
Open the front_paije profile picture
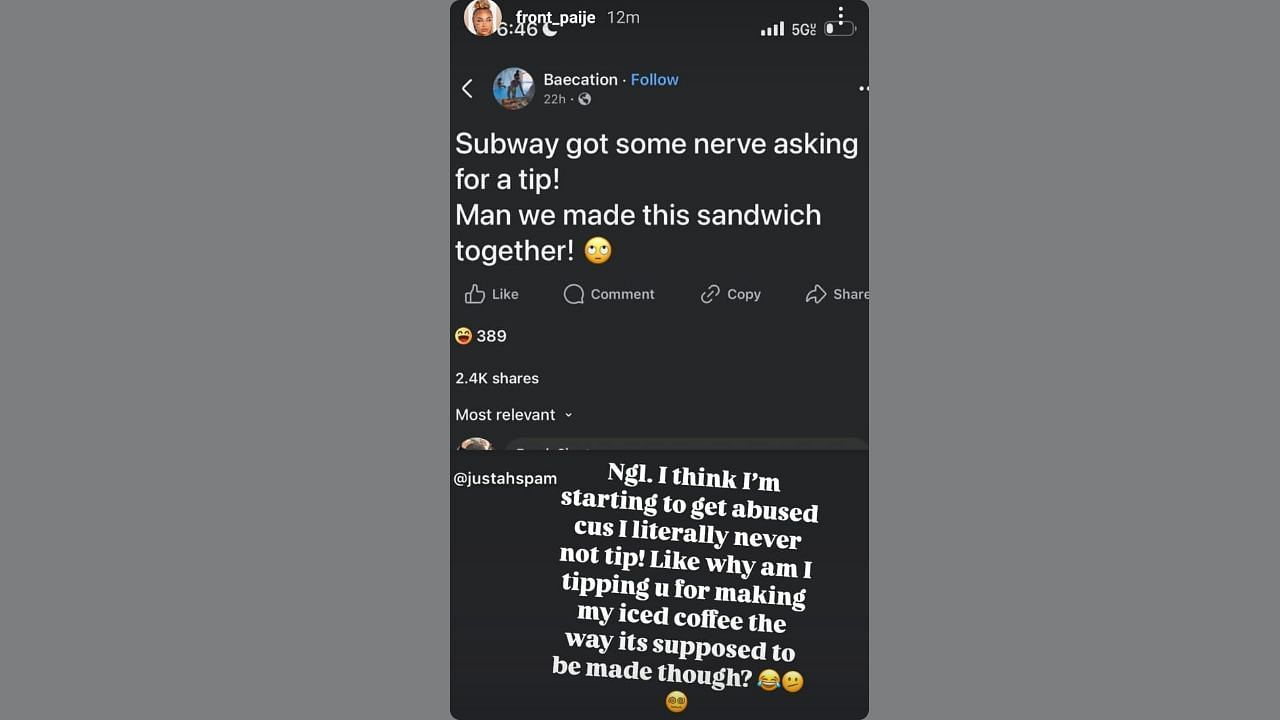point(482,18)
